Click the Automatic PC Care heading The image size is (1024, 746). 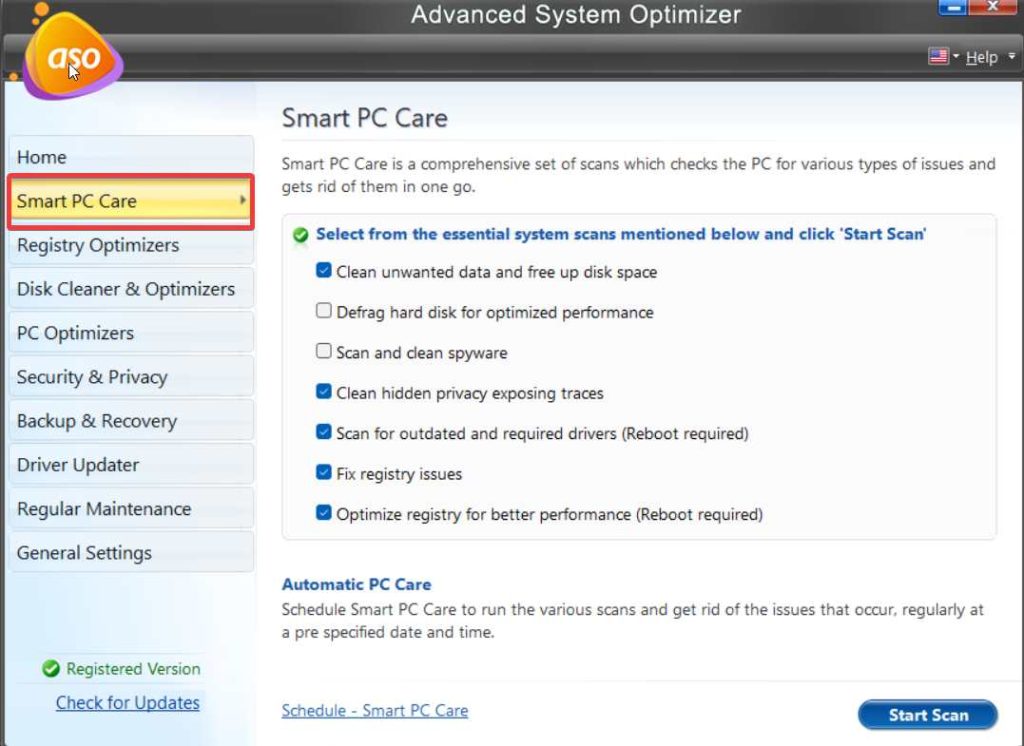(357, 584)
